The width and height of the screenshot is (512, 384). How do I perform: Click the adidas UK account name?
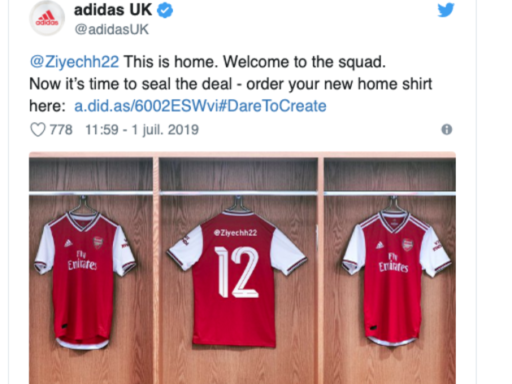(113, 10)
